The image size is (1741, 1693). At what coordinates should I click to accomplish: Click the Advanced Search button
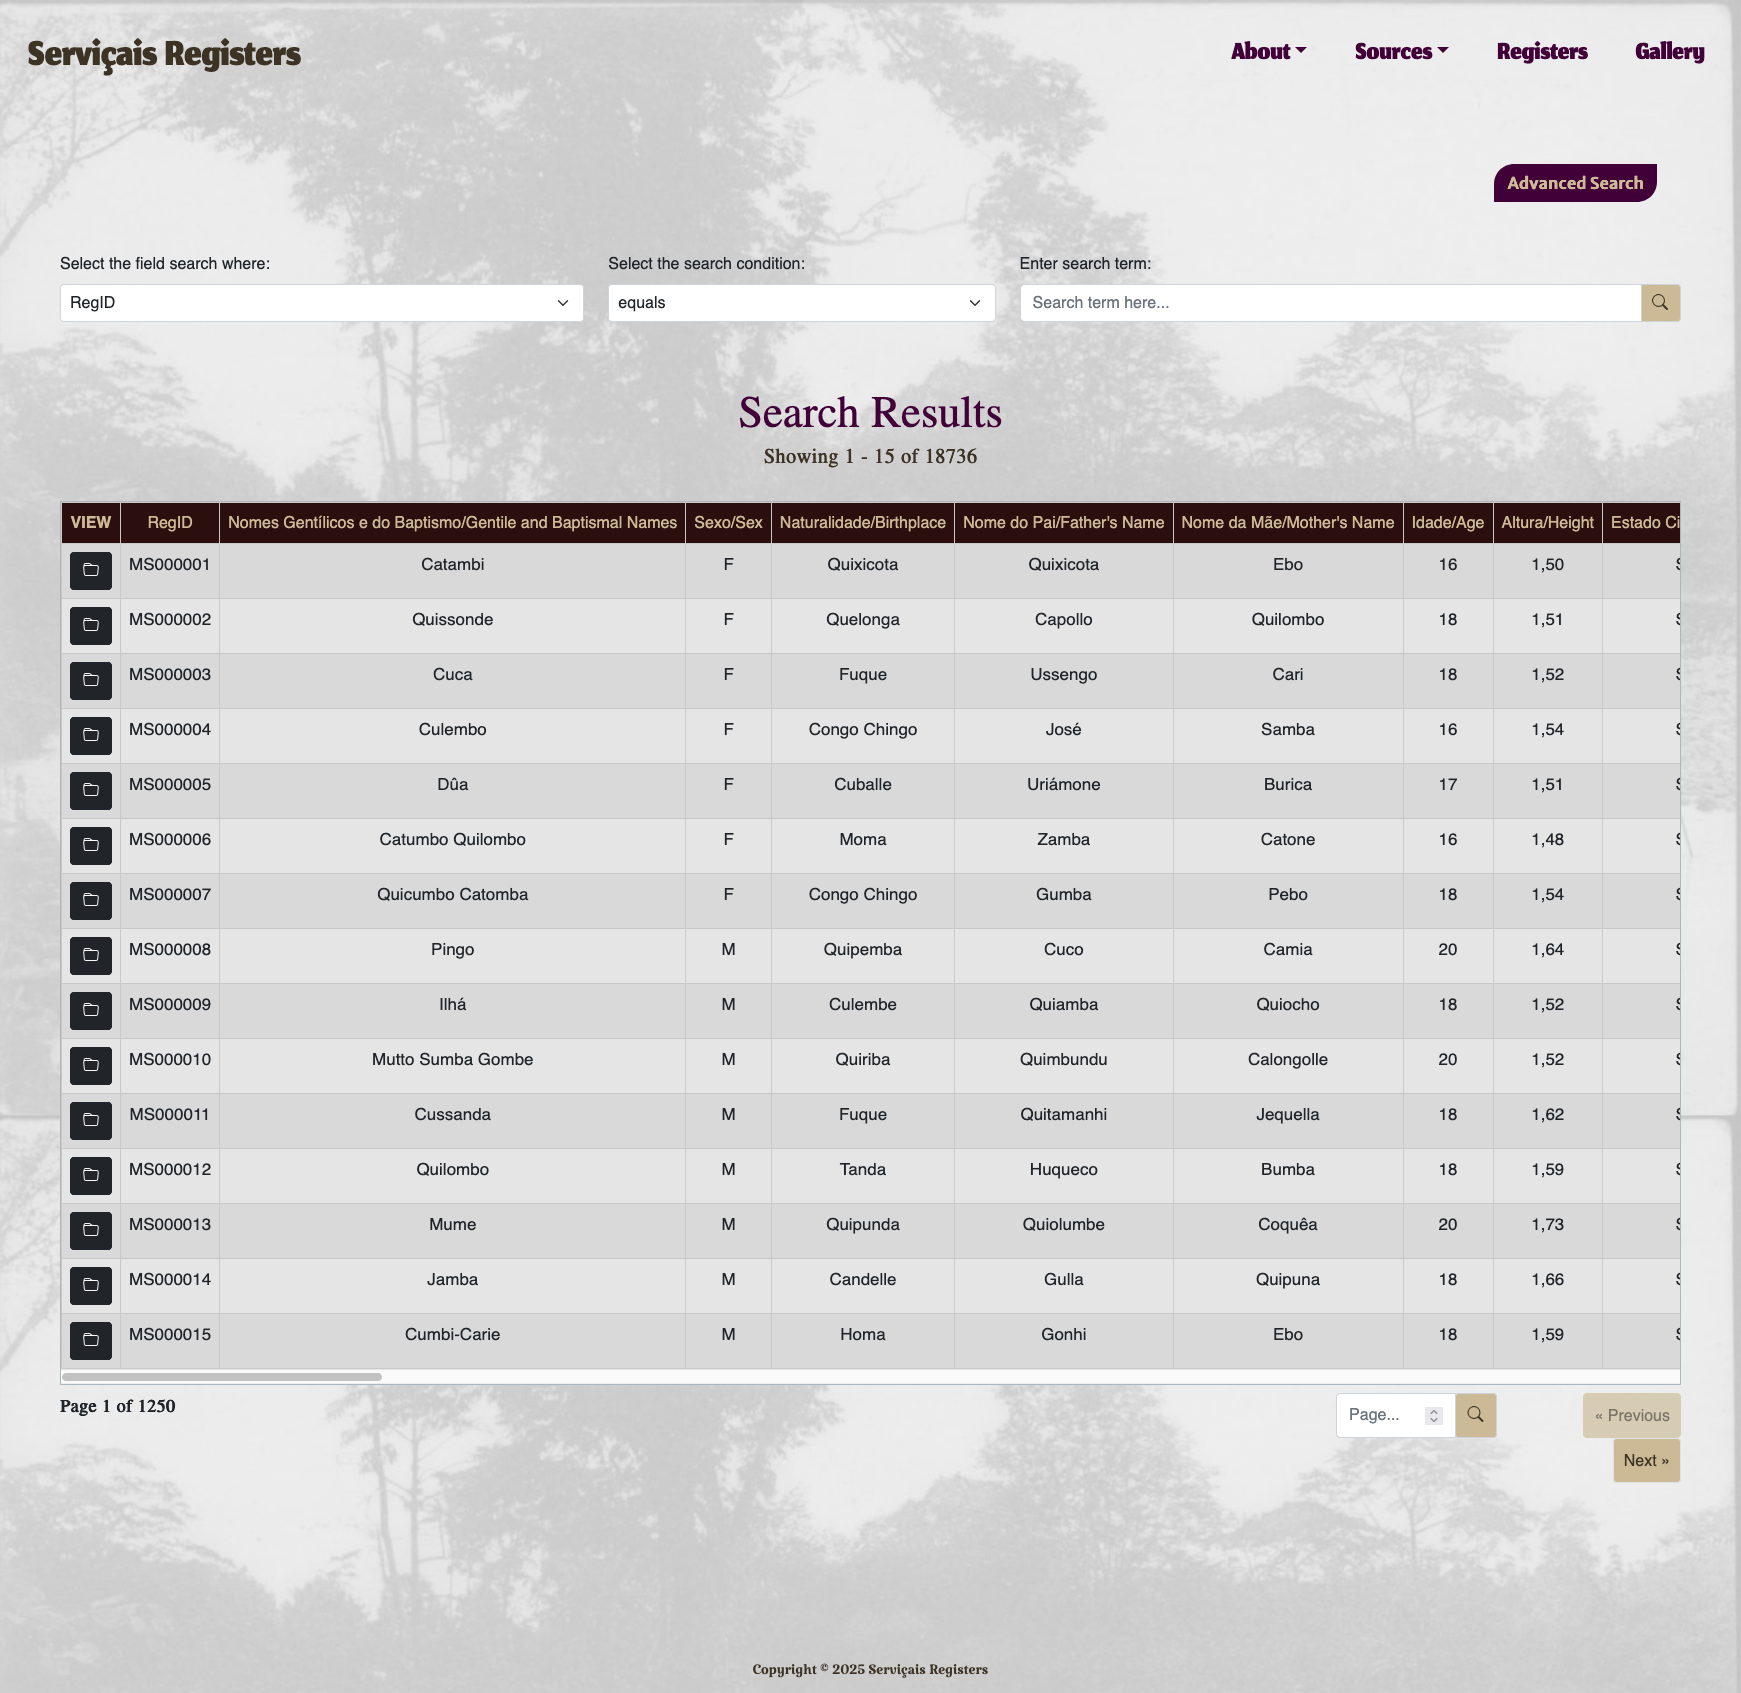(x=1574, y=183)
